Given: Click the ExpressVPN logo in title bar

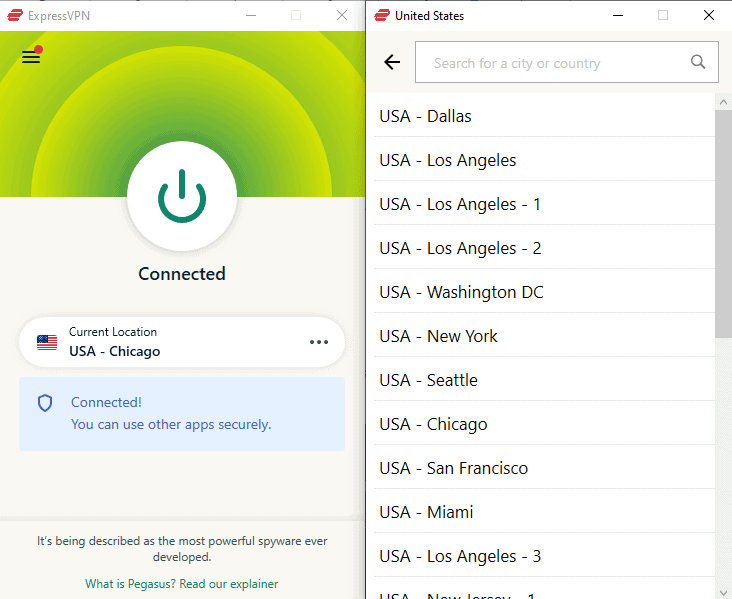Looking at the screenshot, I should 15,15.
